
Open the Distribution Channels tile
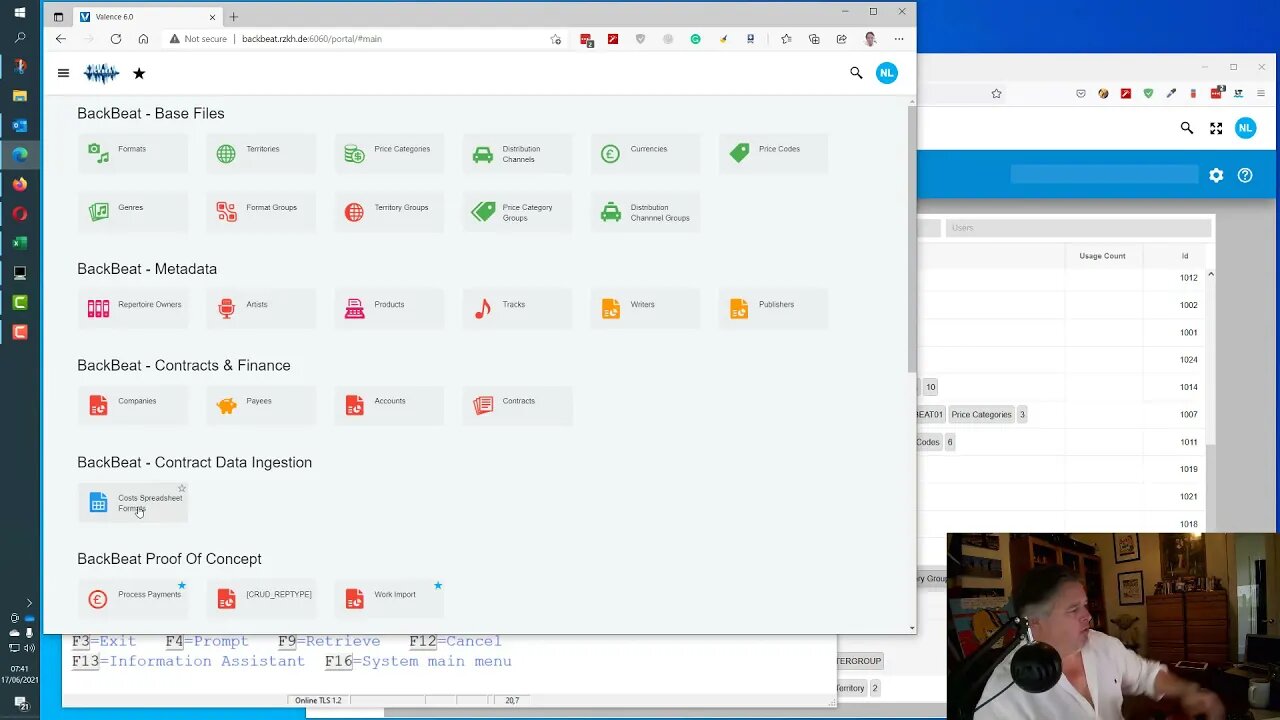click(x=516, y=153)
